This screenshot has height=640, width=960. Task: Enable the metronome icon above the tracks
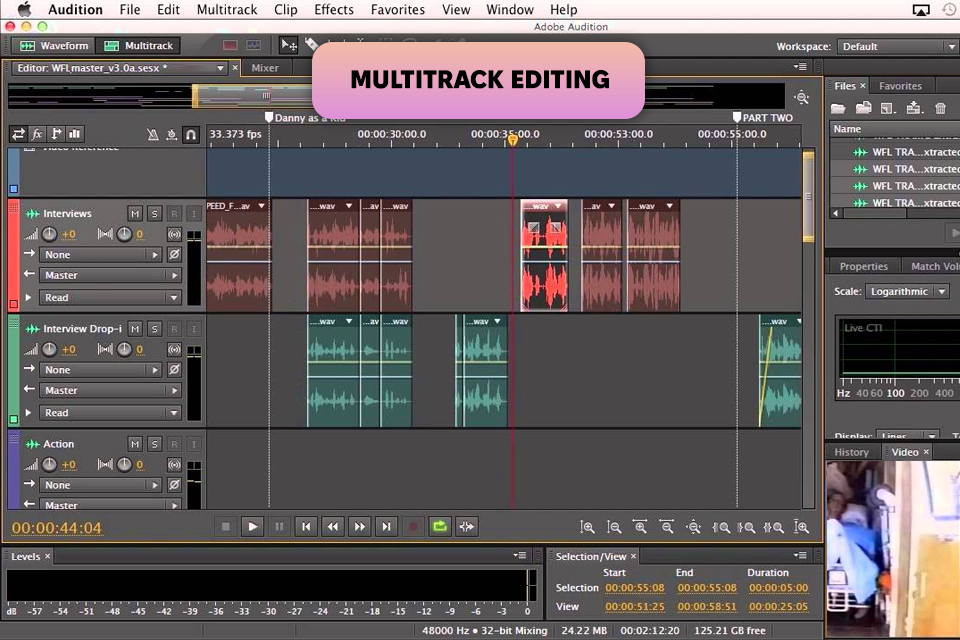[x=153, y=134]
